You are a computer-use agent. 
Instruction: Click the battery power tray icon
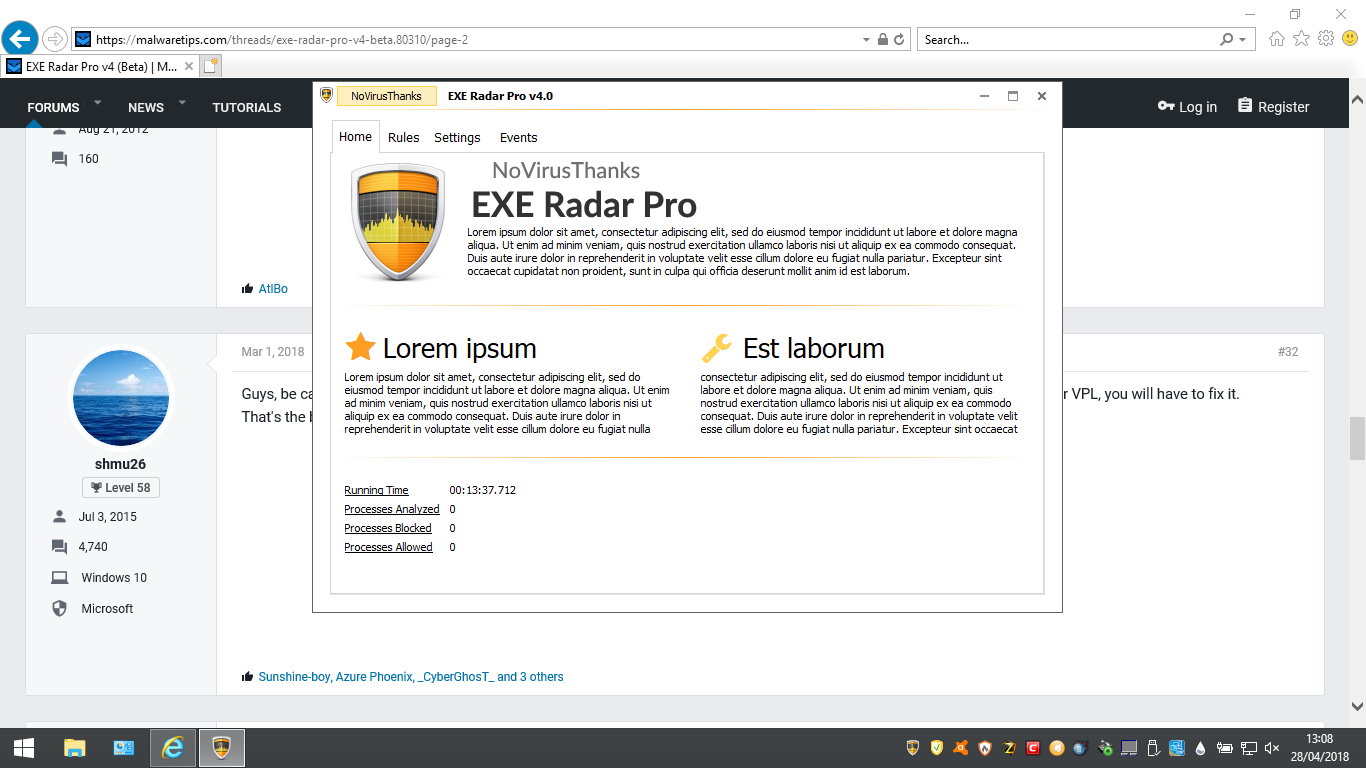1225,748
